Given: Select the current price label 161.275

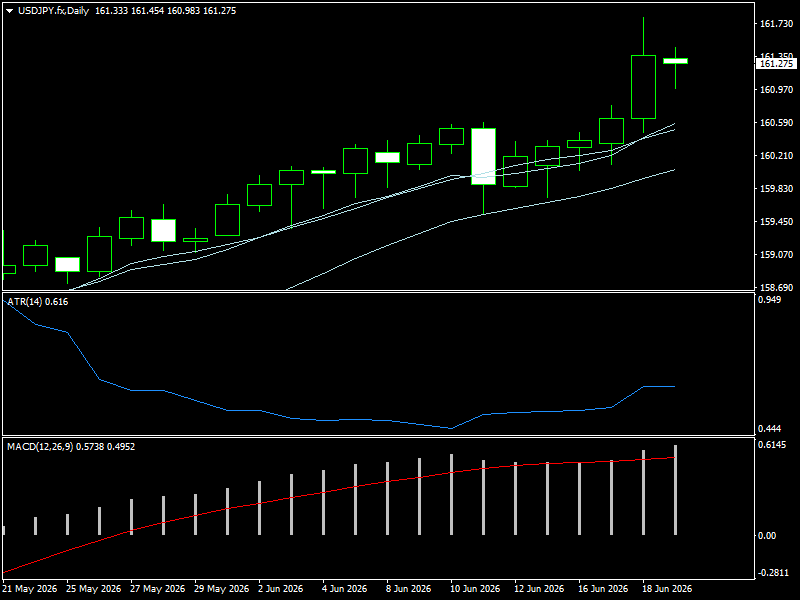Looking at the screenshot, I should pos(776,64).
